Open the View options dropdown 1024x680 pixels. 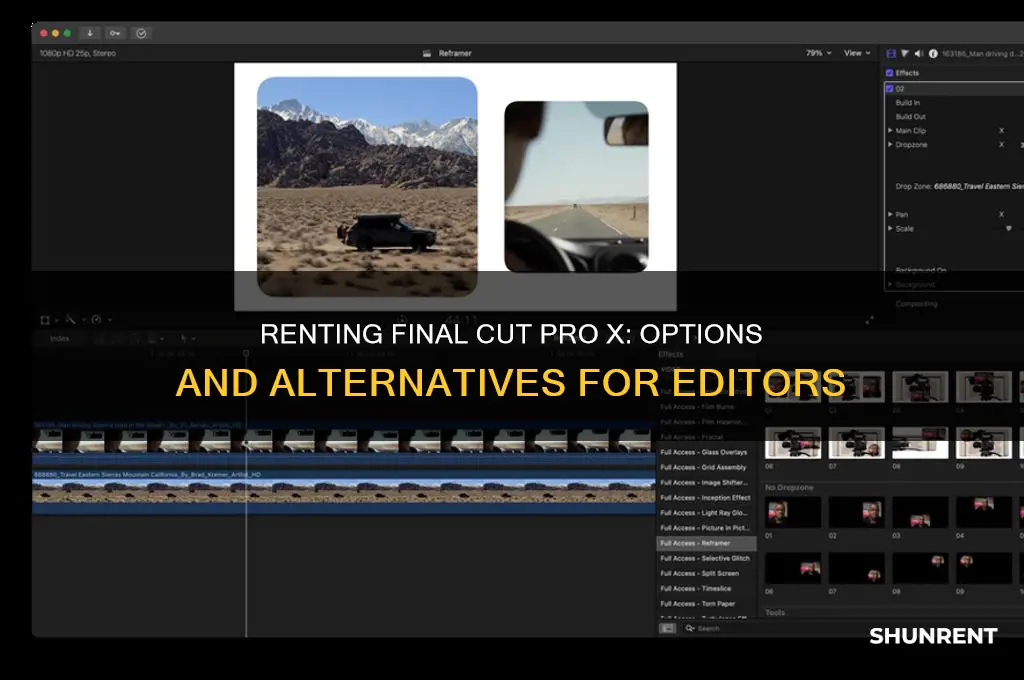click(857, 53)
